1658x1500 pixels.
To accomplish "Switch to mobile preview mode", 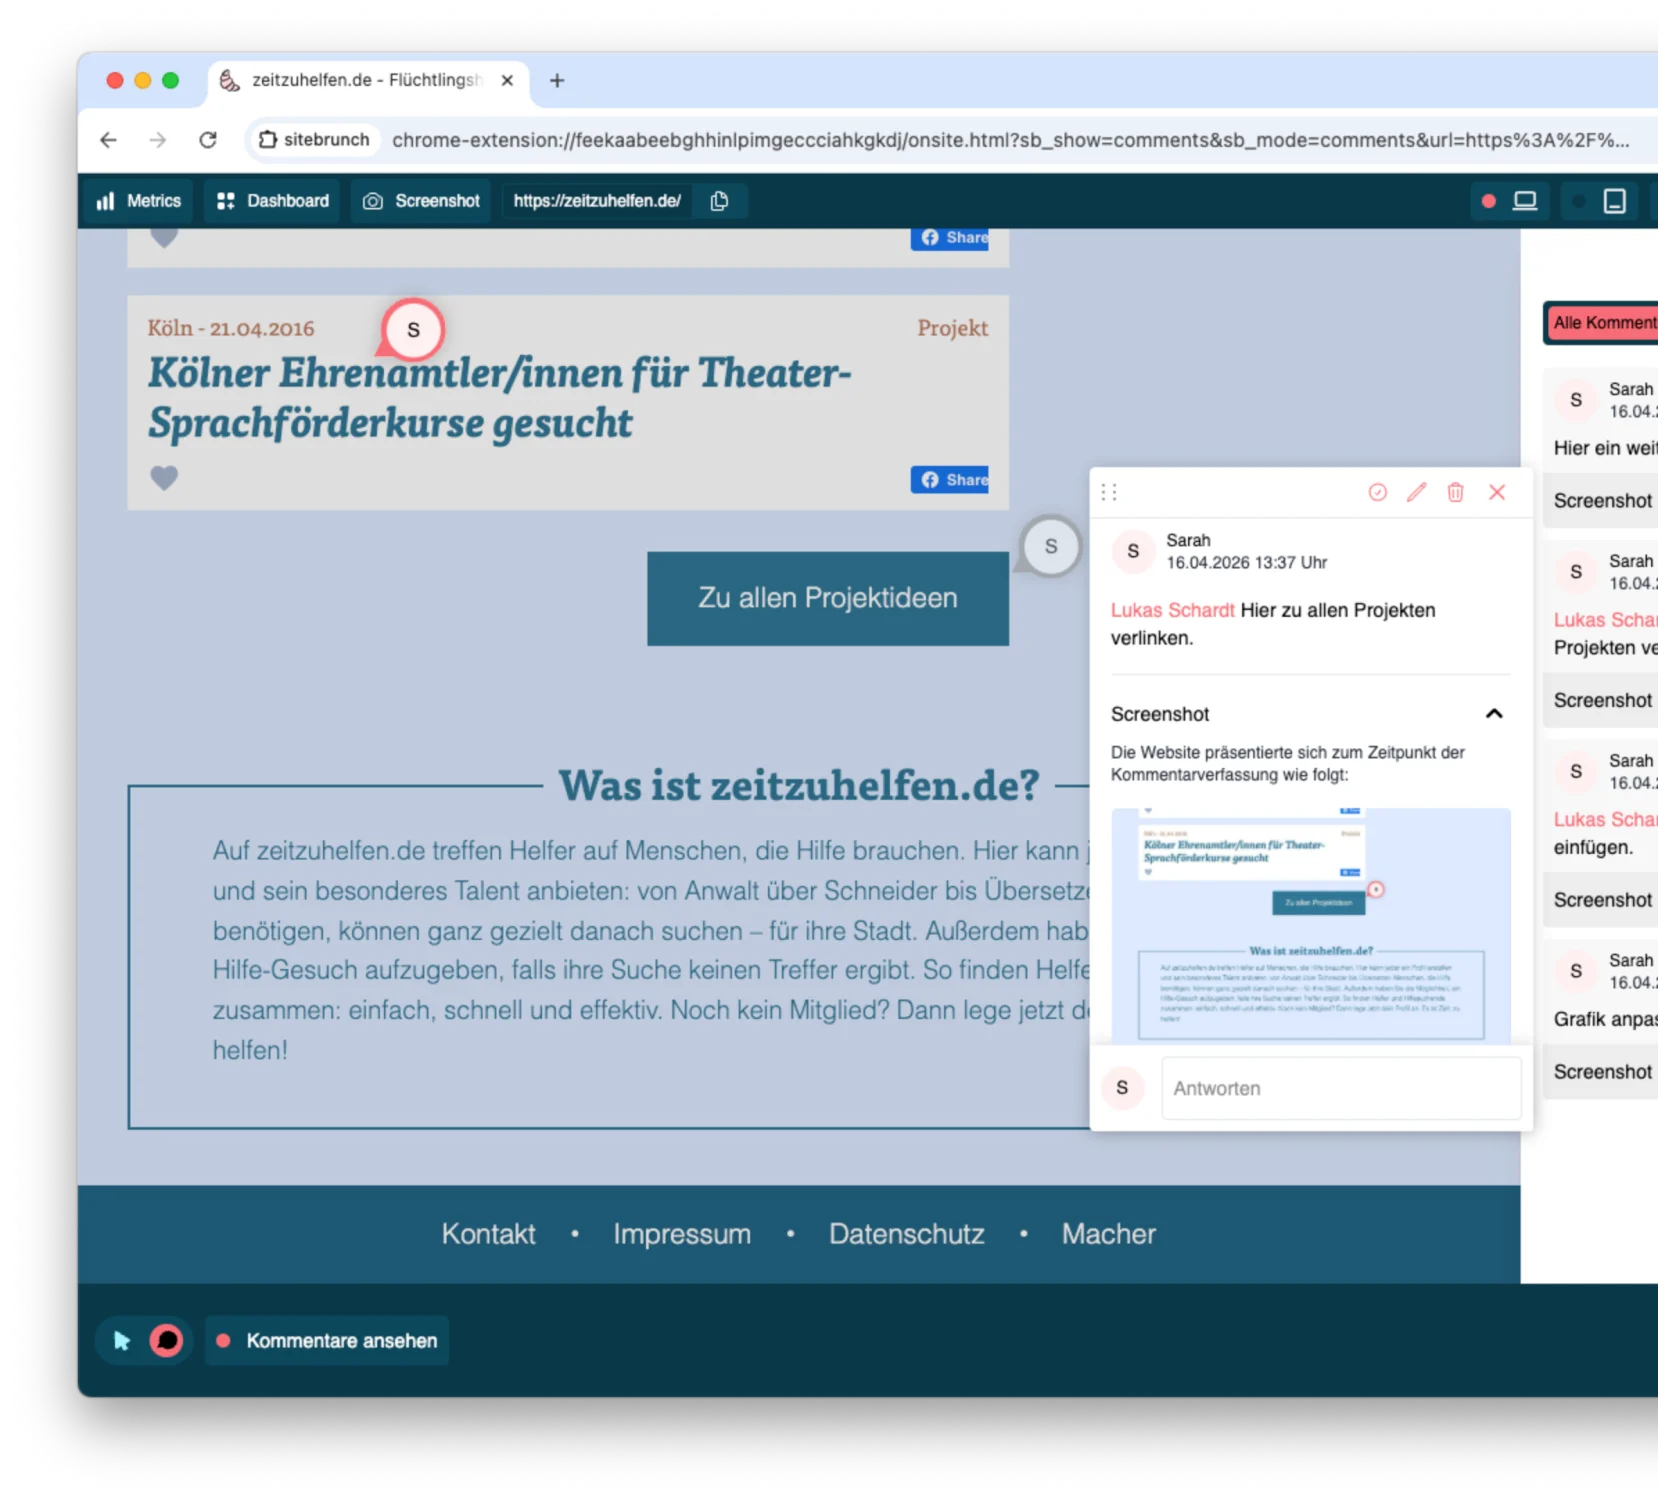I will pos(1615,201).
